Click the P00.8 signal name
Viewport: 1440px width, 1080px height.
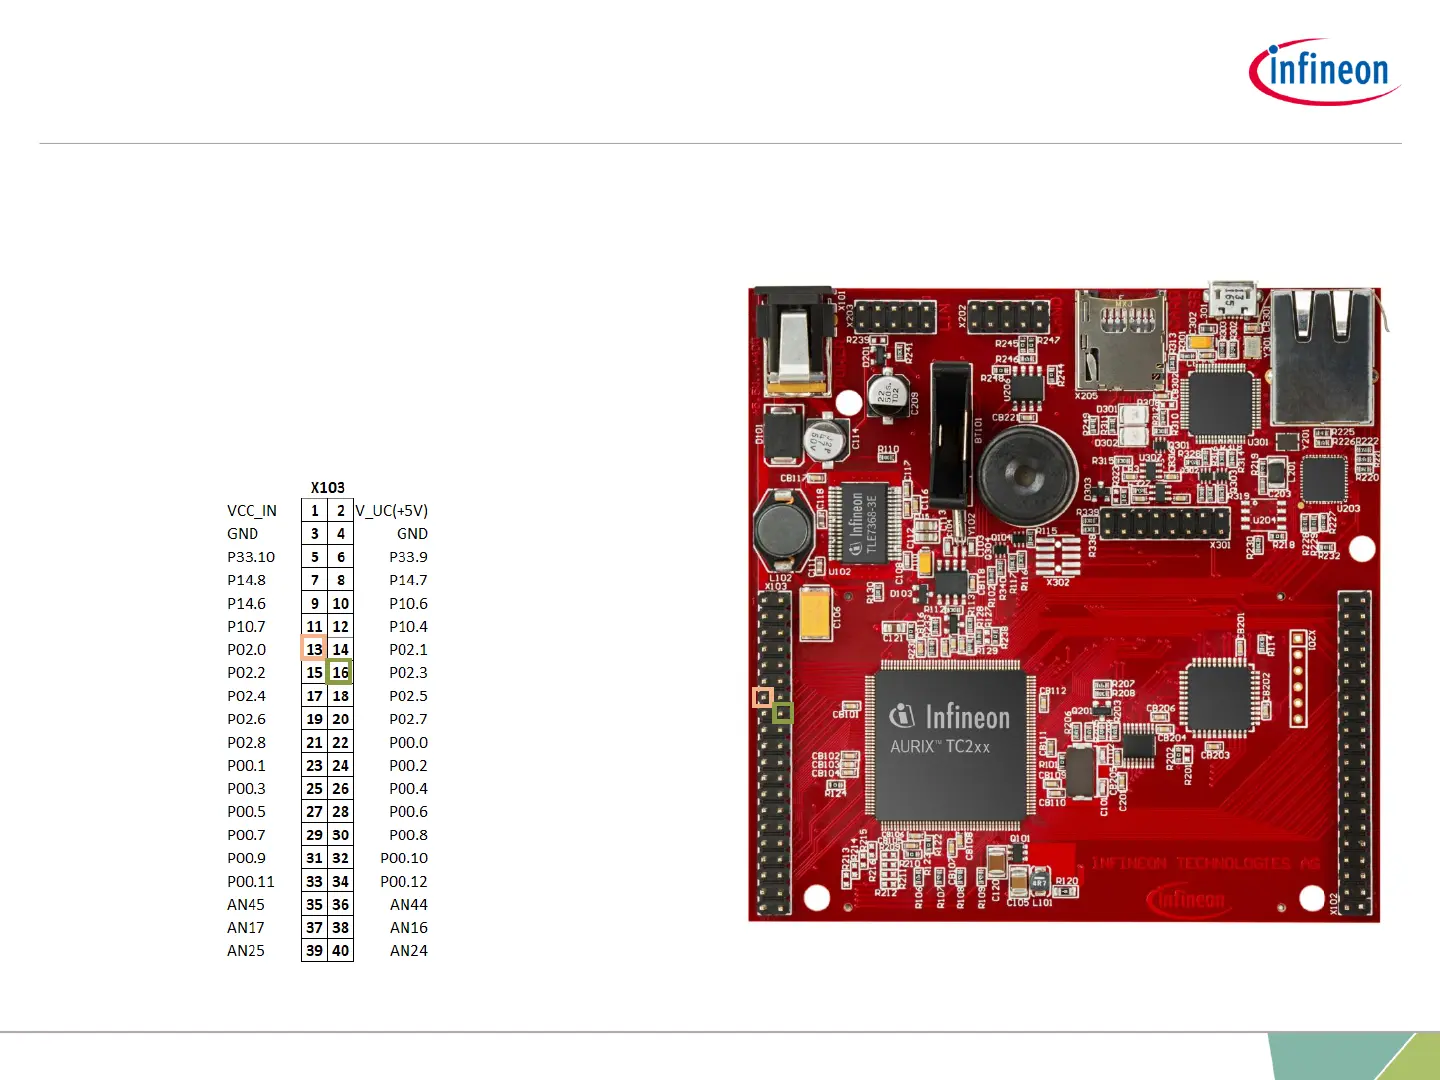[408, 835]
